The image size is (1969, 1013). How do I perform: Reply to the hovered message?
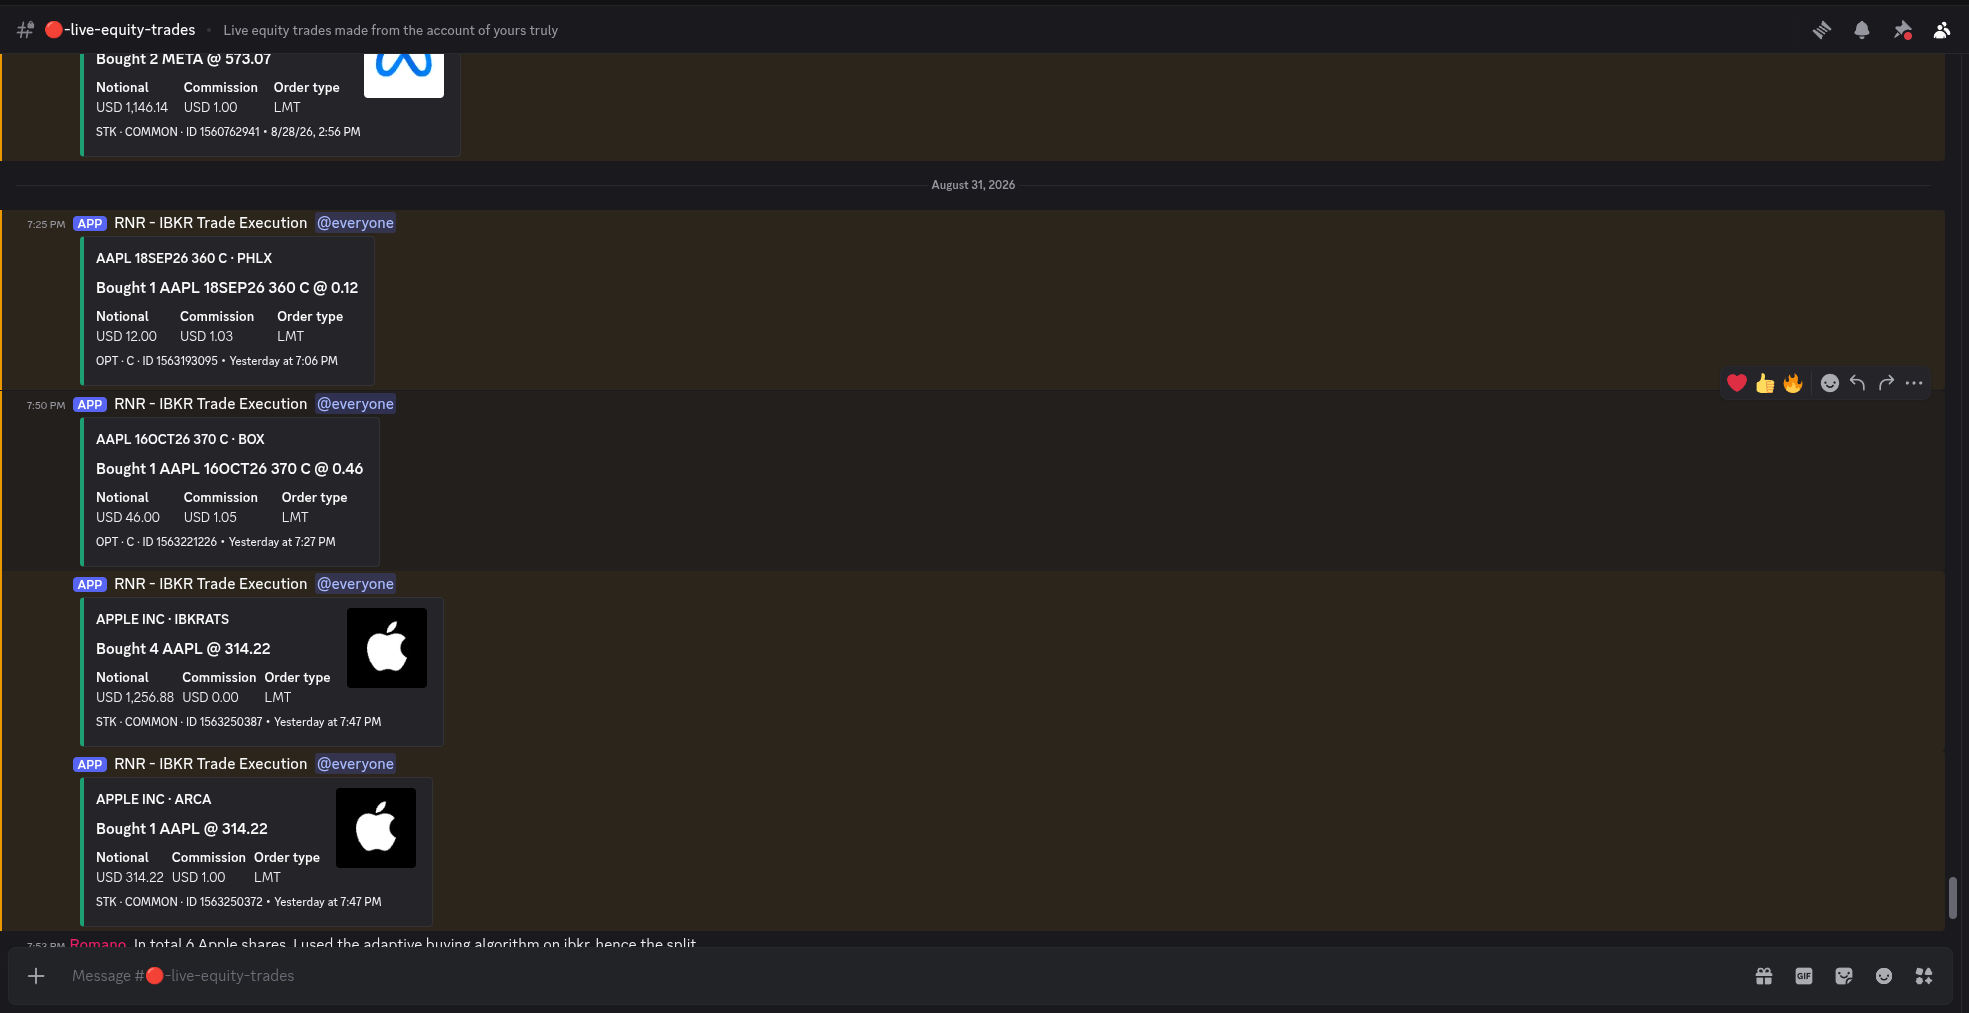pyautogui.click(x=1858, y=383)
